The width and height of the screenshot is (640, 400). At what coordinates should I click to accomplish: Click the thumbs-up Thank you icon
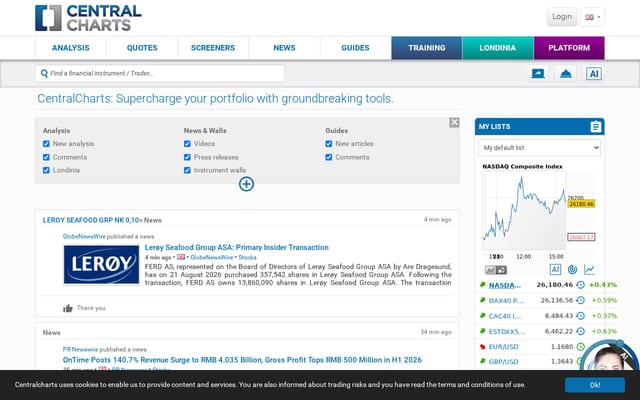68,308
